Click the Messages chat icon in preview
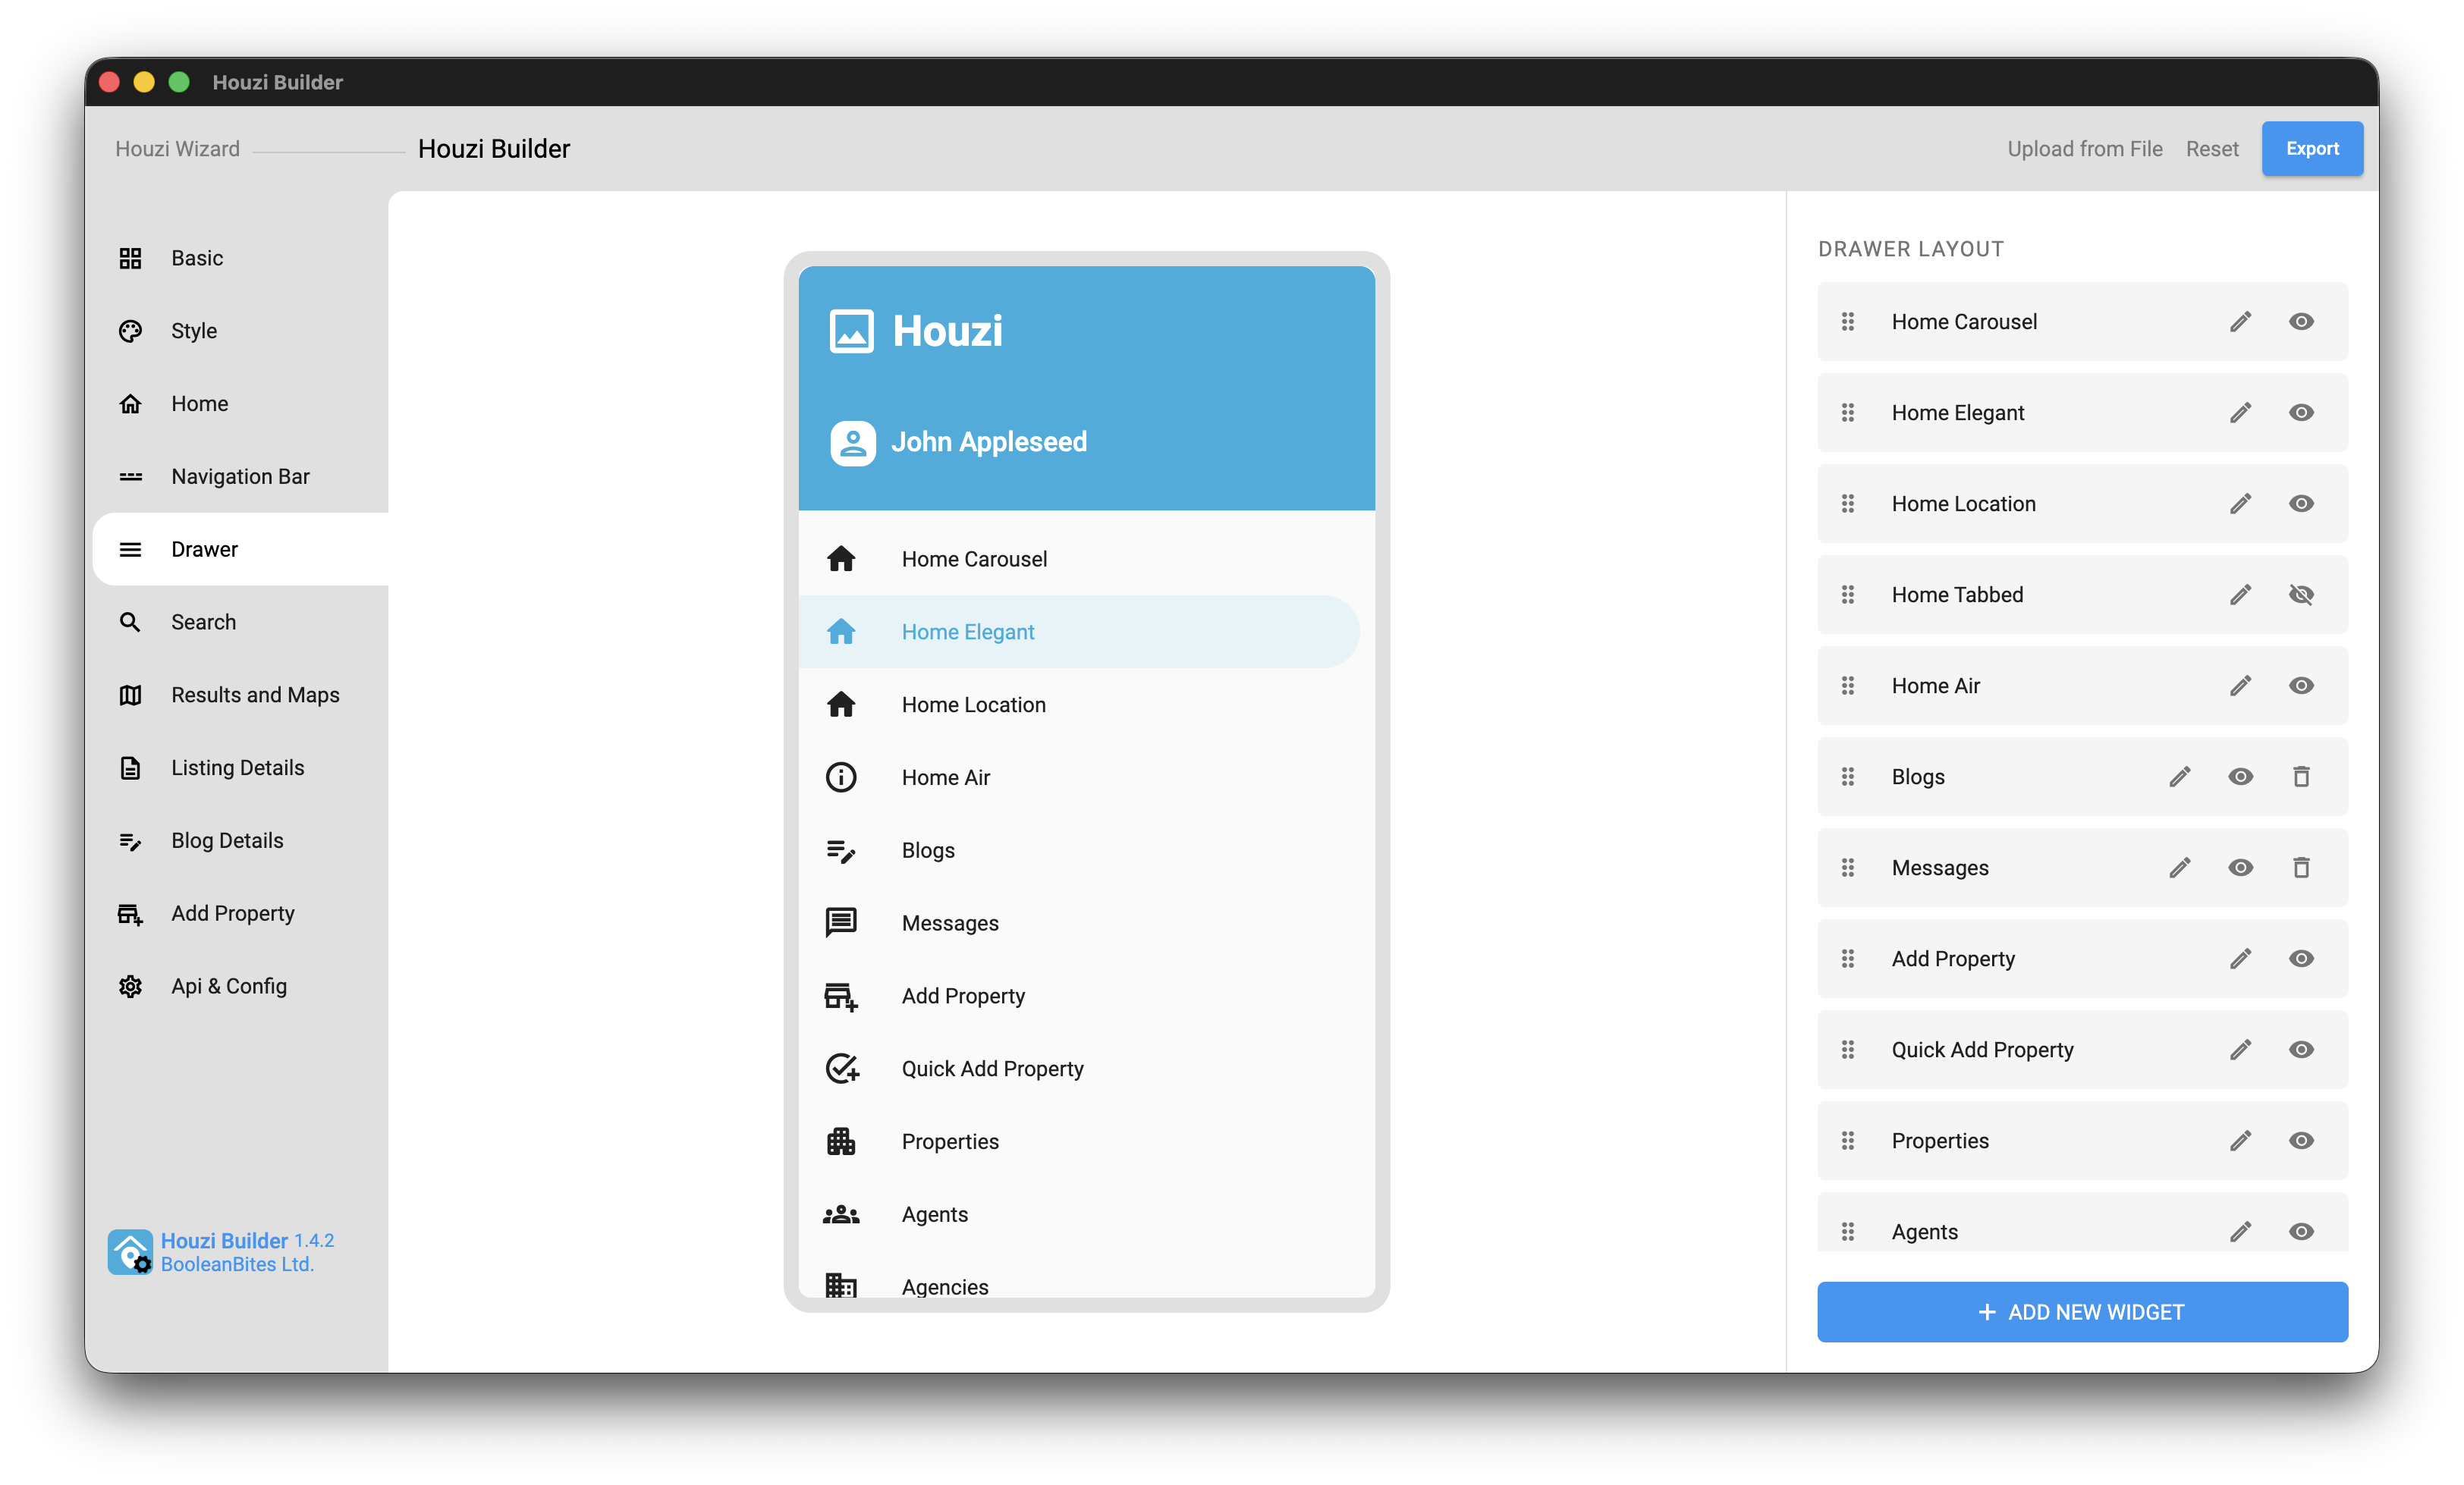2464x1485 pixels. pyautogui.click(x=841, y=922)
